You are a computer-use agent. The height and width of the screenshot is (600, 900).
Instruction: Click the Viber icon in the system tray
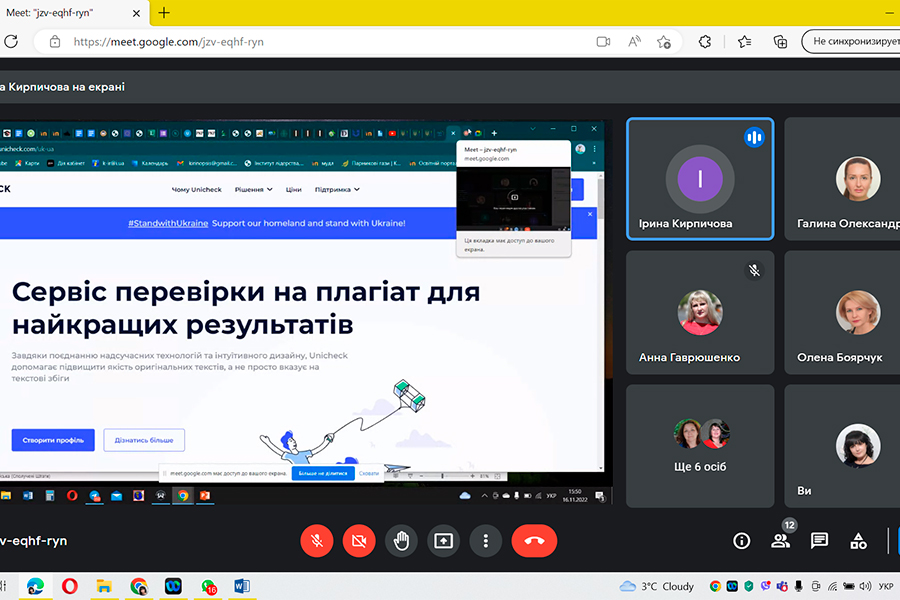(x=765, y=586)
